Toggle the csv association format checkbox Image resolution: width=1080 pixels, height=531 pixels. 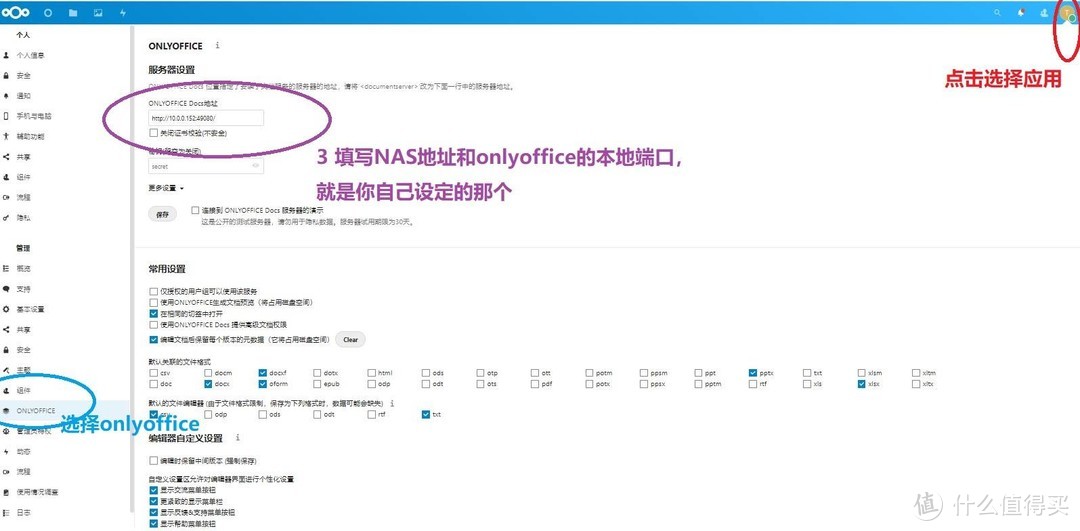tap(154, 373)
